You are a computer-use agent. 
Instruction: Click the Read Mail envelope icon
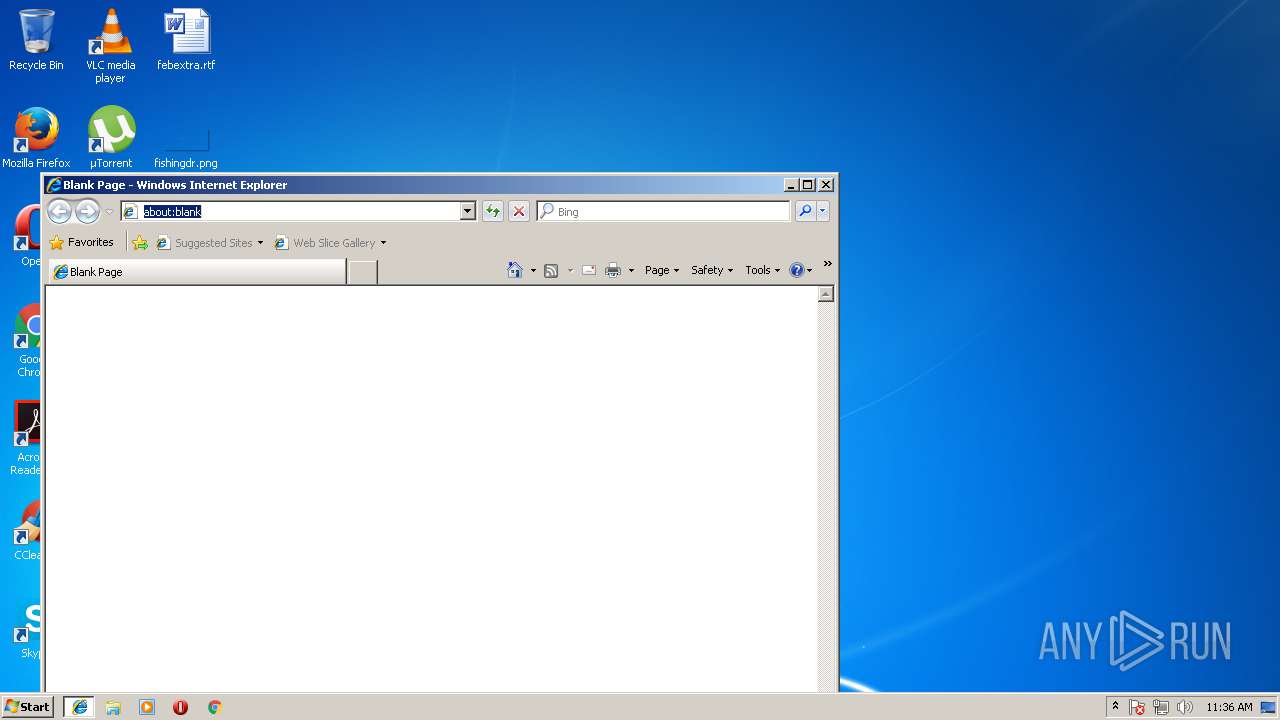point(589,270)
